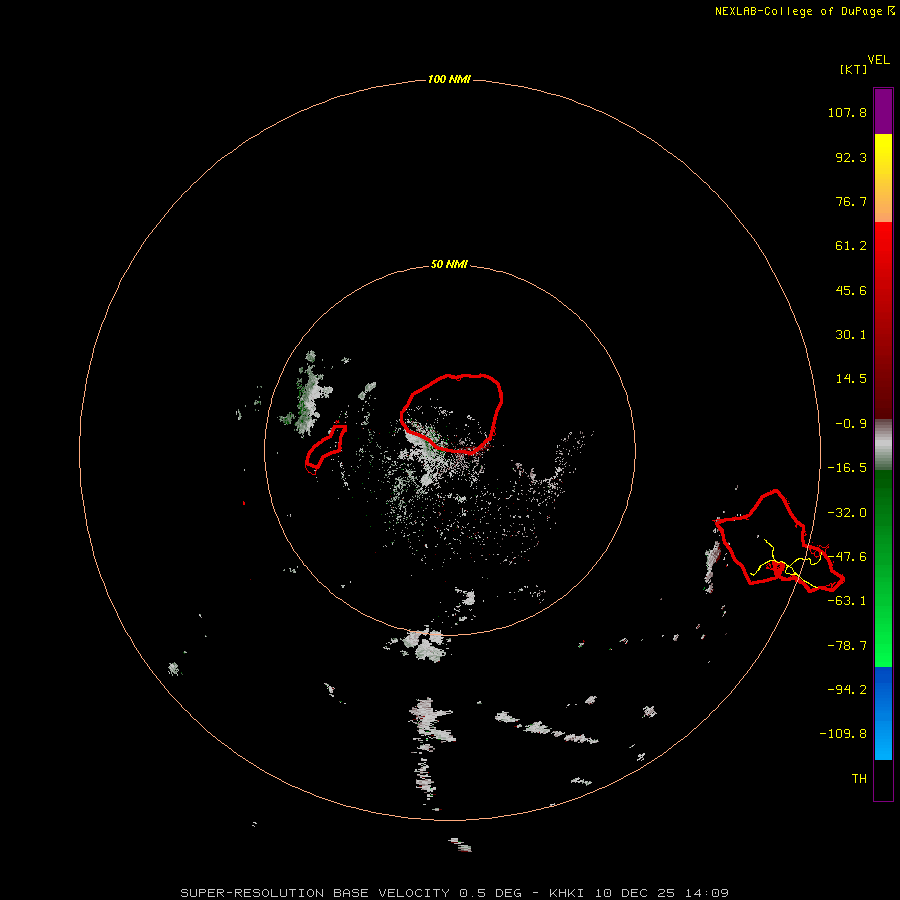Click the VEL legend title

coord(879,60)
